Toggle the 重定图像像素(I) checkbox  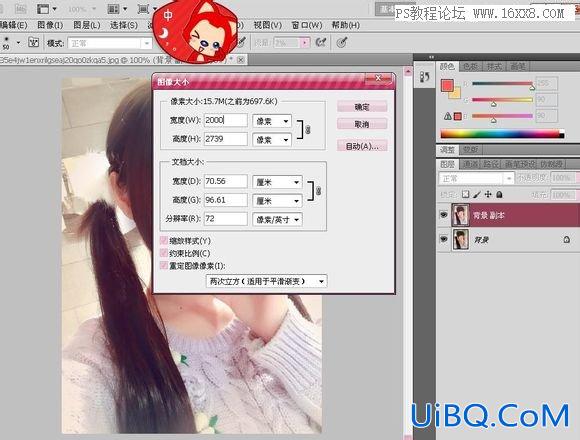[163, 265]
